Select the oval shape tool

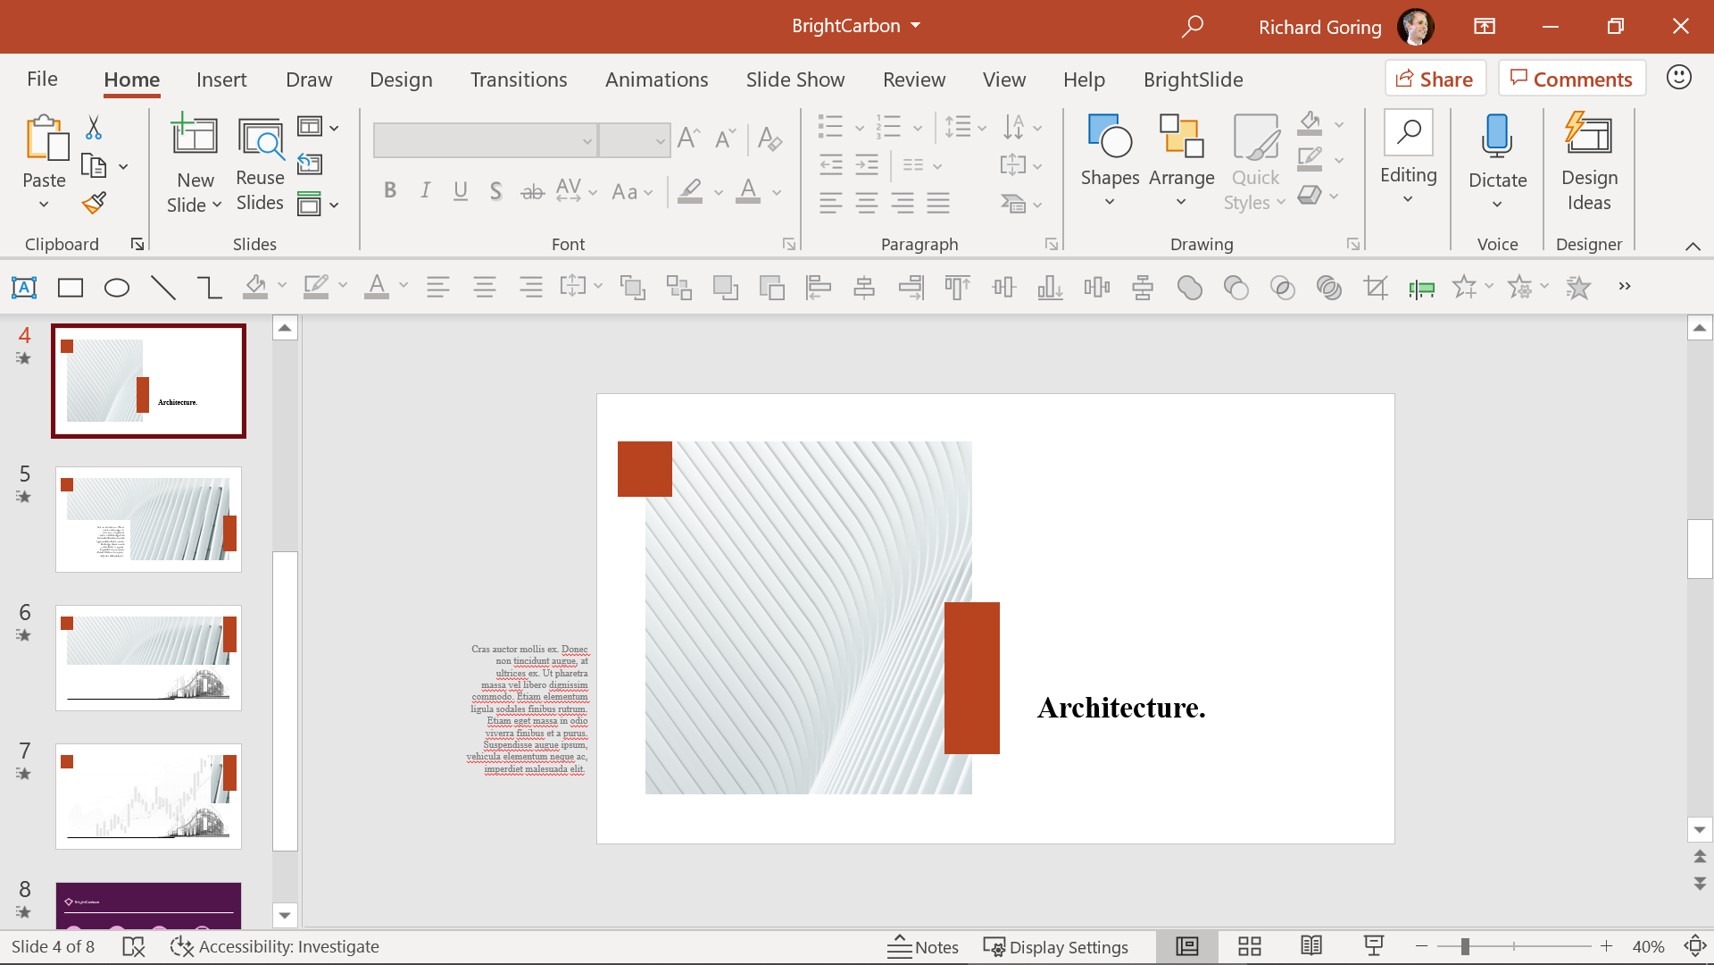117,288
